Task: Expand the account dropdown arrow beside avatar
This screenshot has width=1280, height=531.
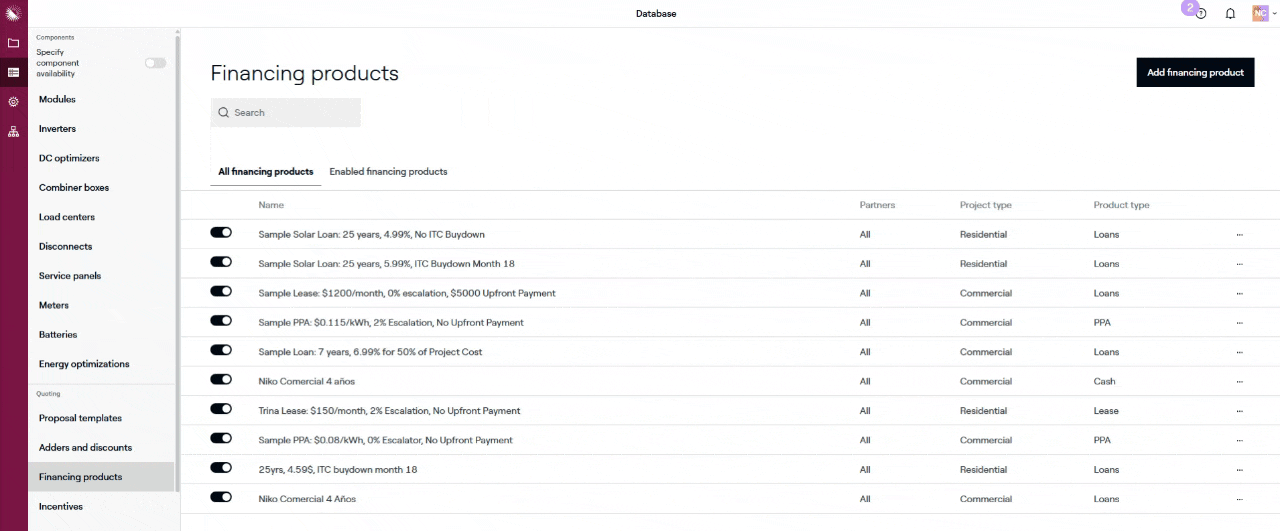Action: tap(1274, 14)
